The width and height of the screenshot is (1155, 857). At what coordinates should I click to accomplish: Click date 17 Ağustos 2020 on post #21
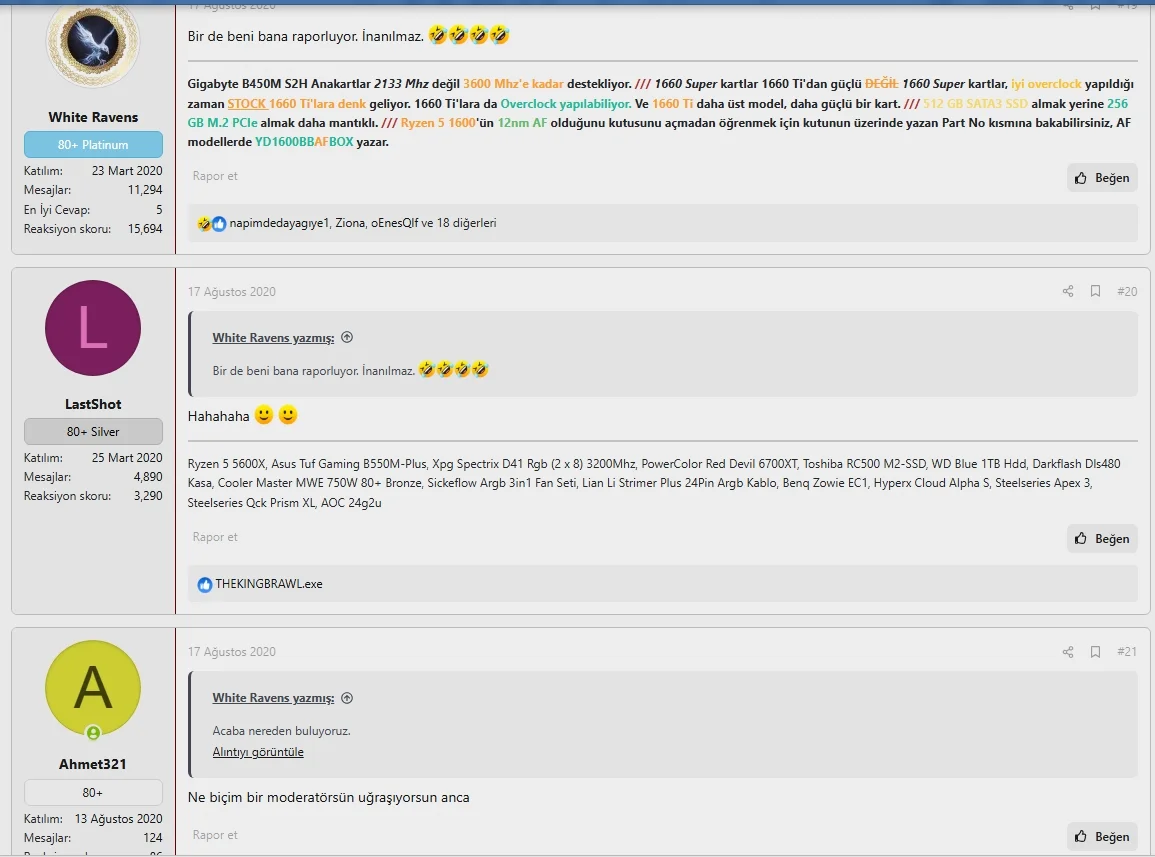(231, 651)
